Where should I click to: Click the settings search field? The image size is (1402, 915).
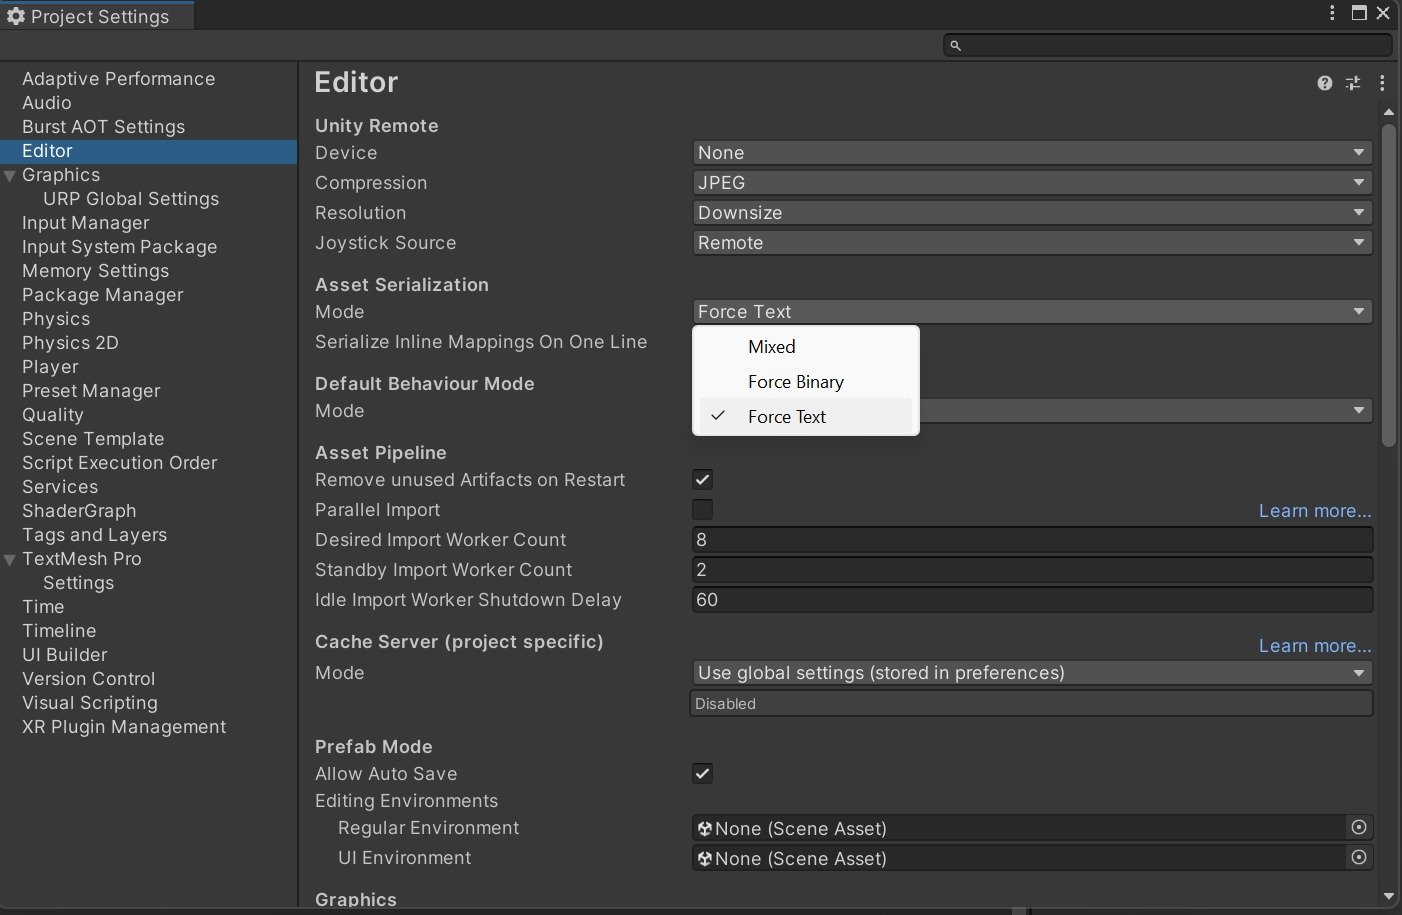pos(1168,45)
